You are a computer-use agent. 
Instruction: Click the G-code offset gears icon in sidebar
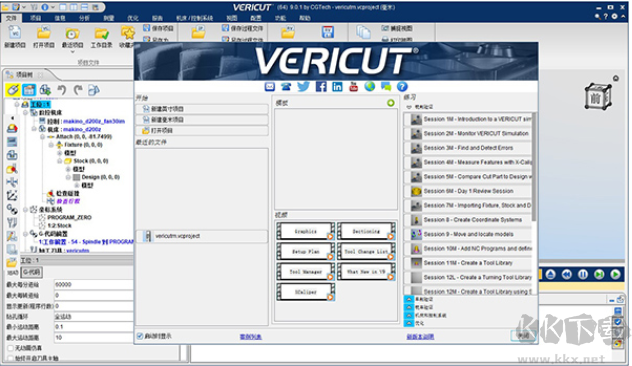tap(12, 209)
